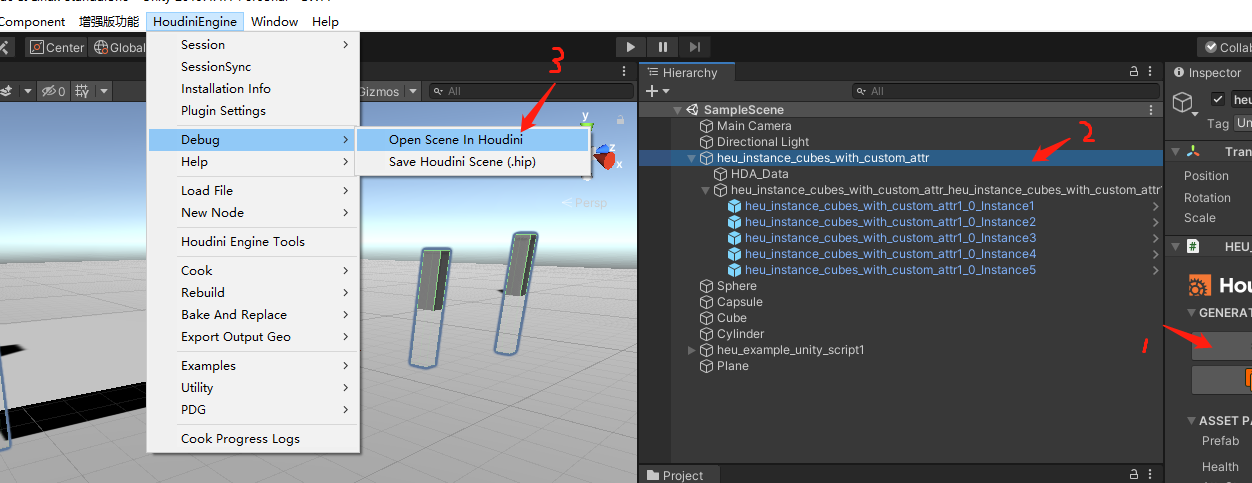Screen dimensions: 1252x483
Task: Open Hierarchy panel three-dot menu
Action: pyautogui.click(x=1151, y=72)
